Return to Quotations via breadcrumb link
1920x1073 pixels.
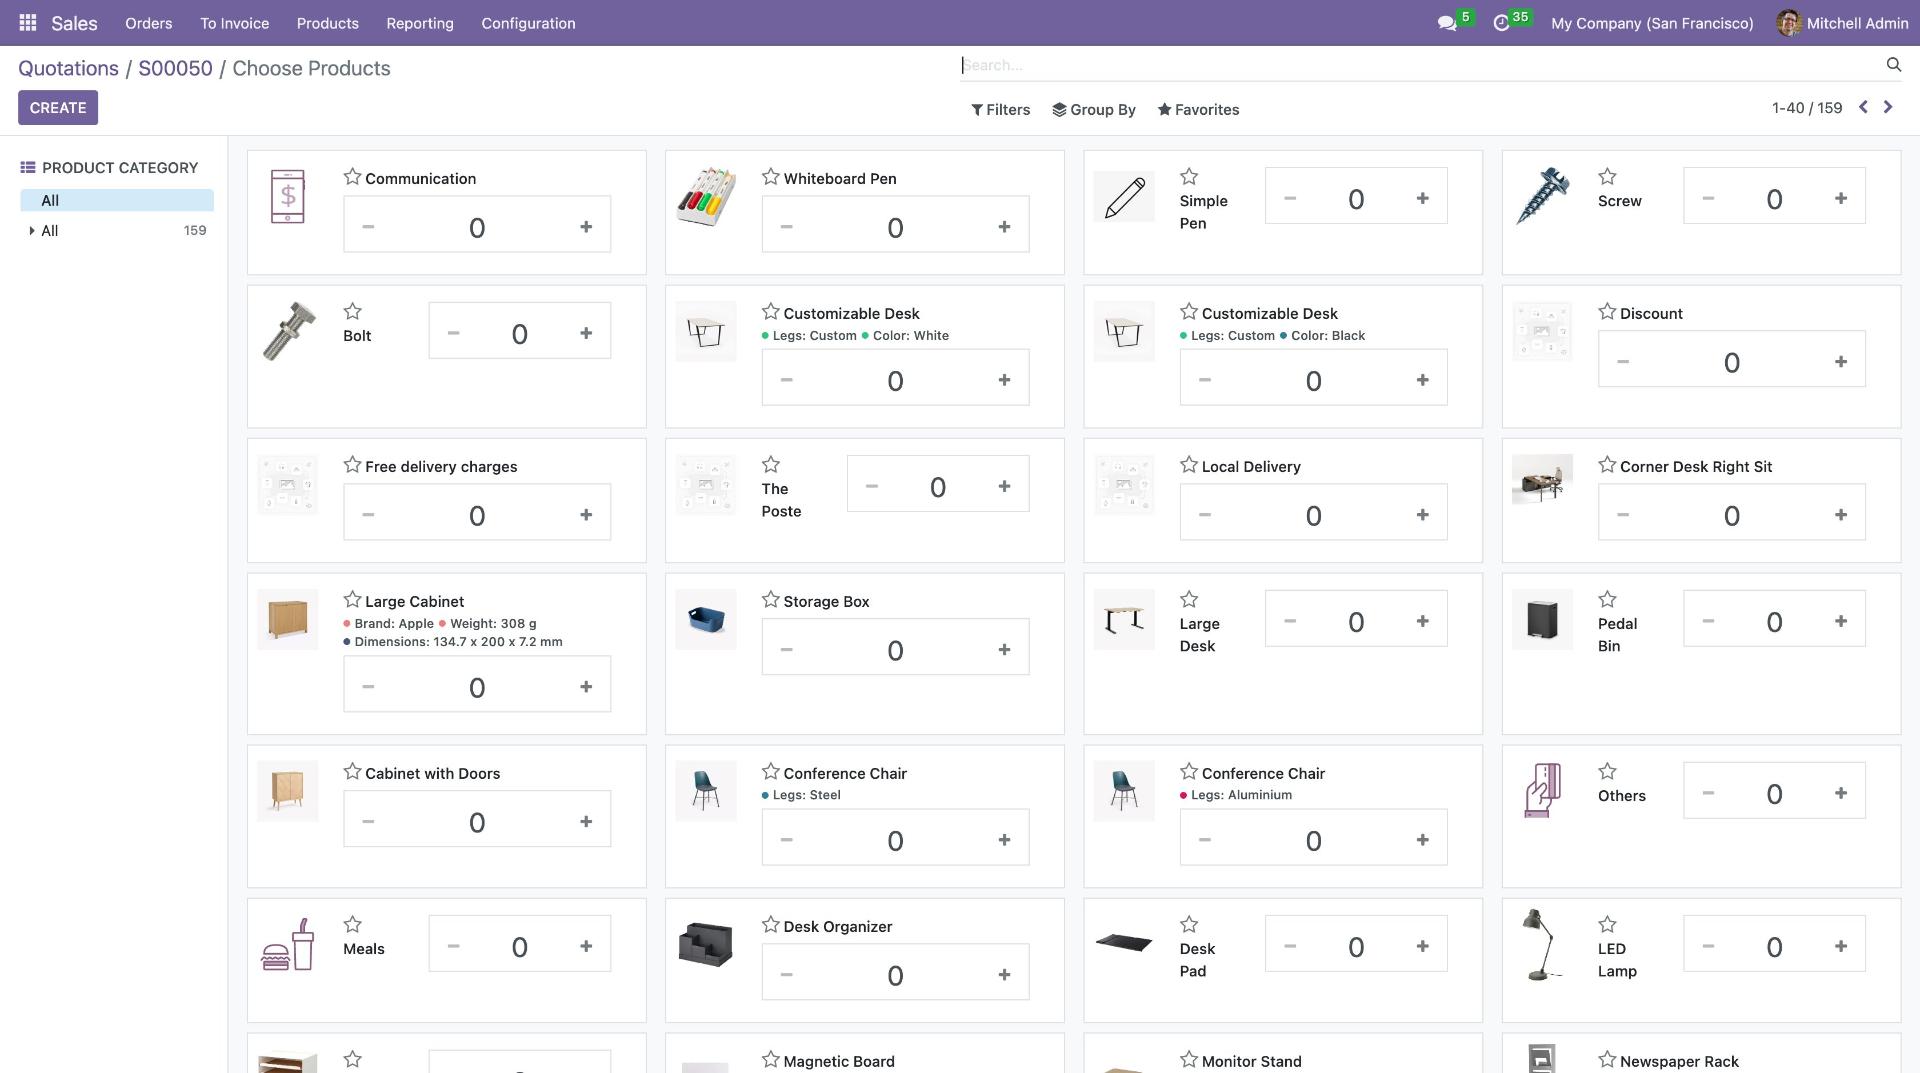point(68,68)
